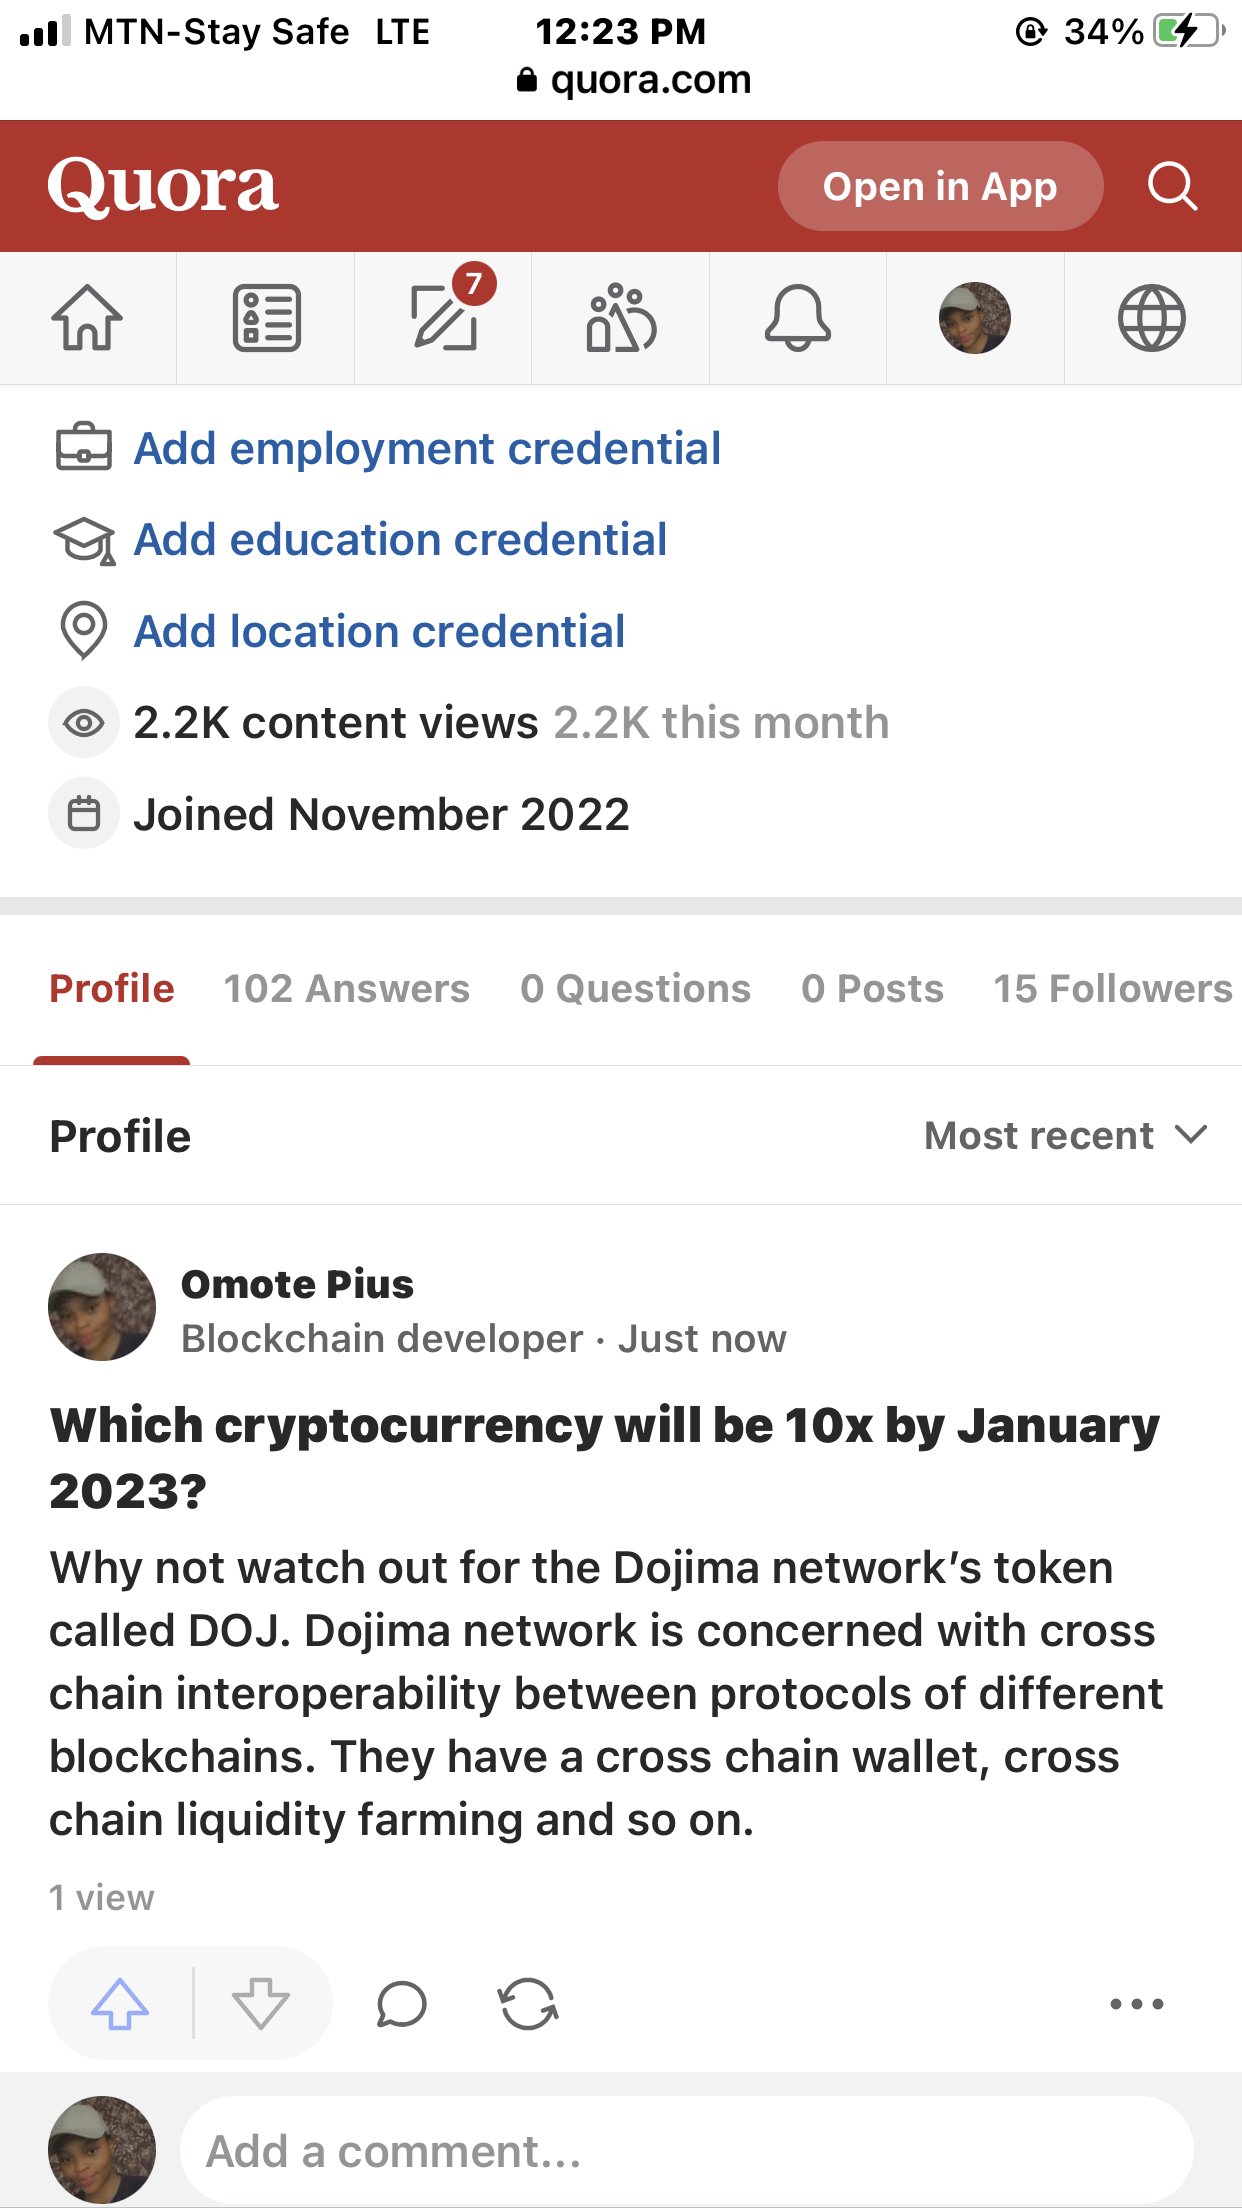Open the Quora home feed icon

click(87, 318)
